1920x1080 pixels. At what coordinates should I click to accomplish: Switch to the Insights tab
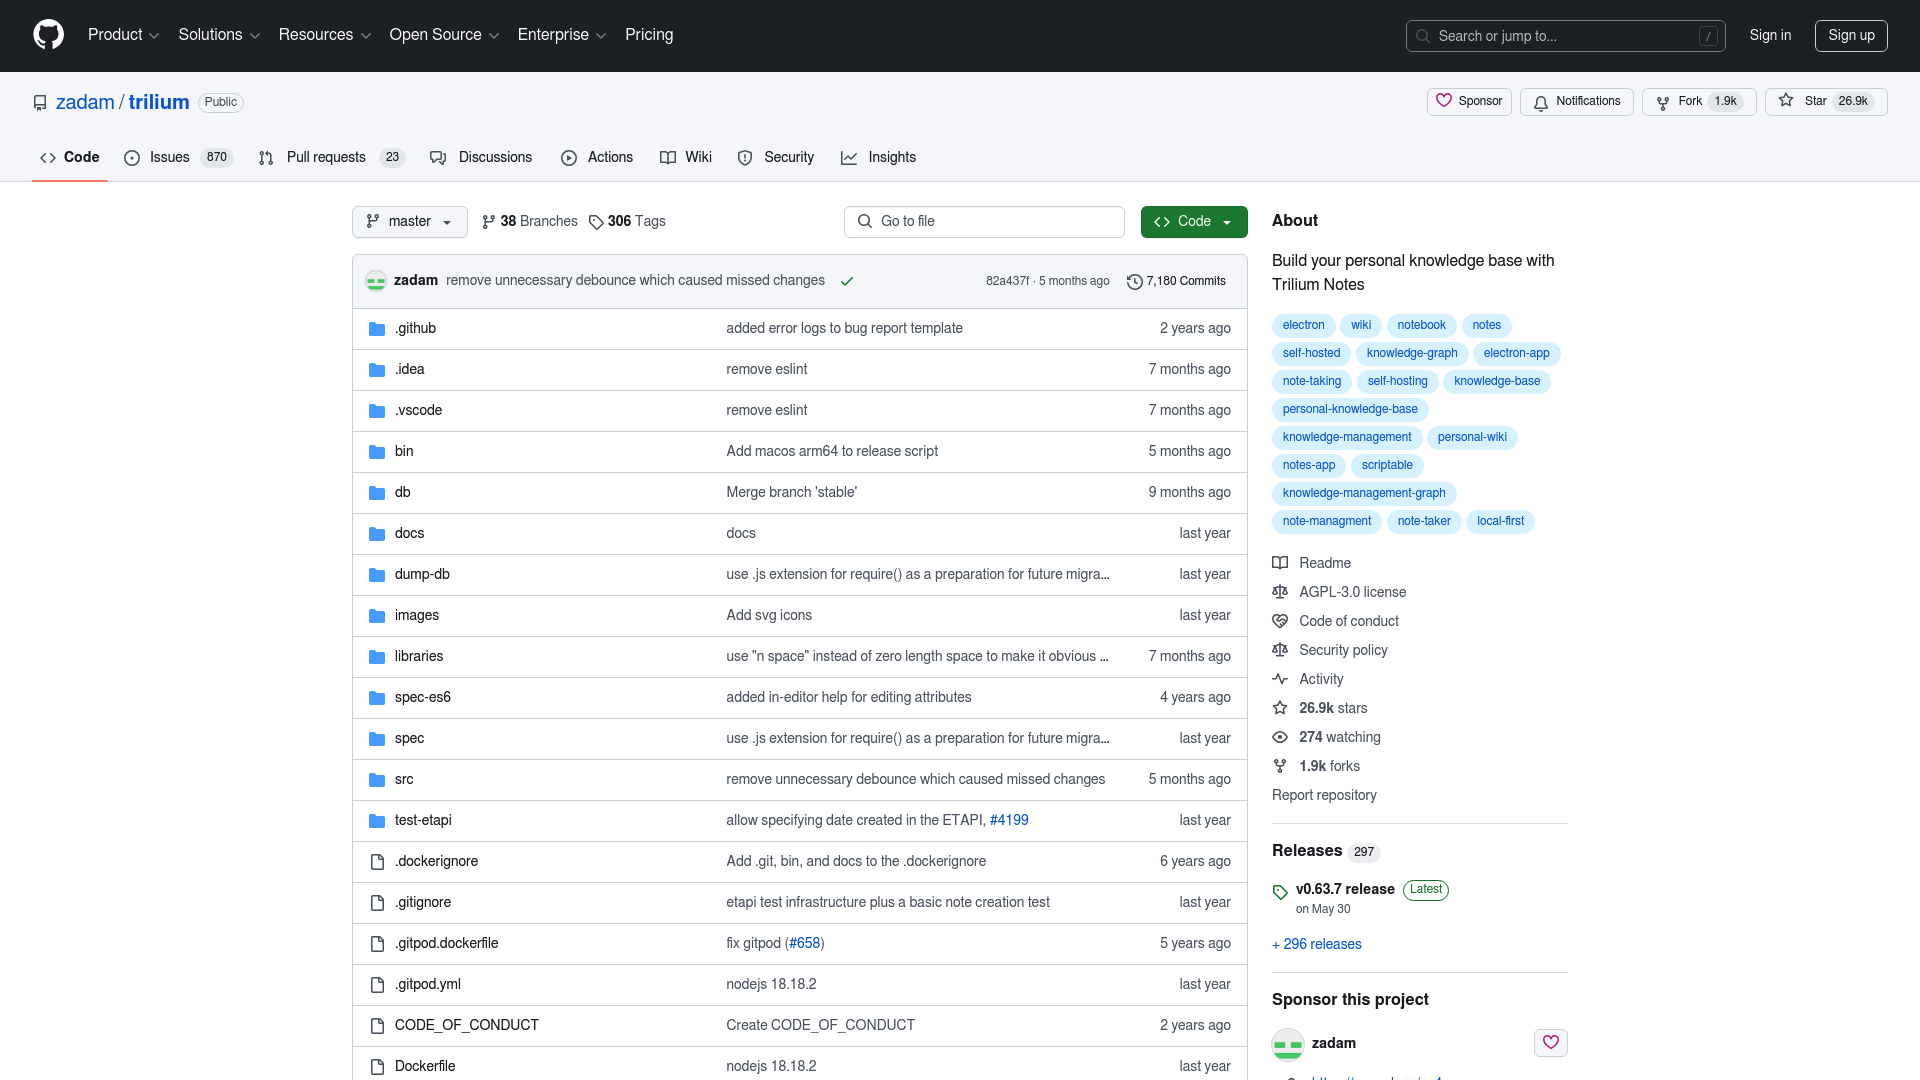tap(879, 158)
